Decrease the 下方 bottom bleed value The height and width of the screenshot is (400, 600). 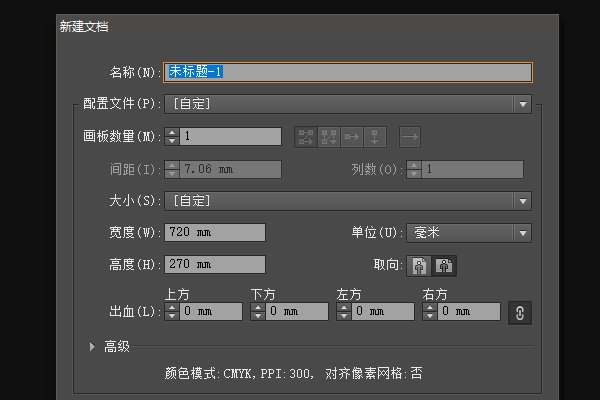click(258, 316)
